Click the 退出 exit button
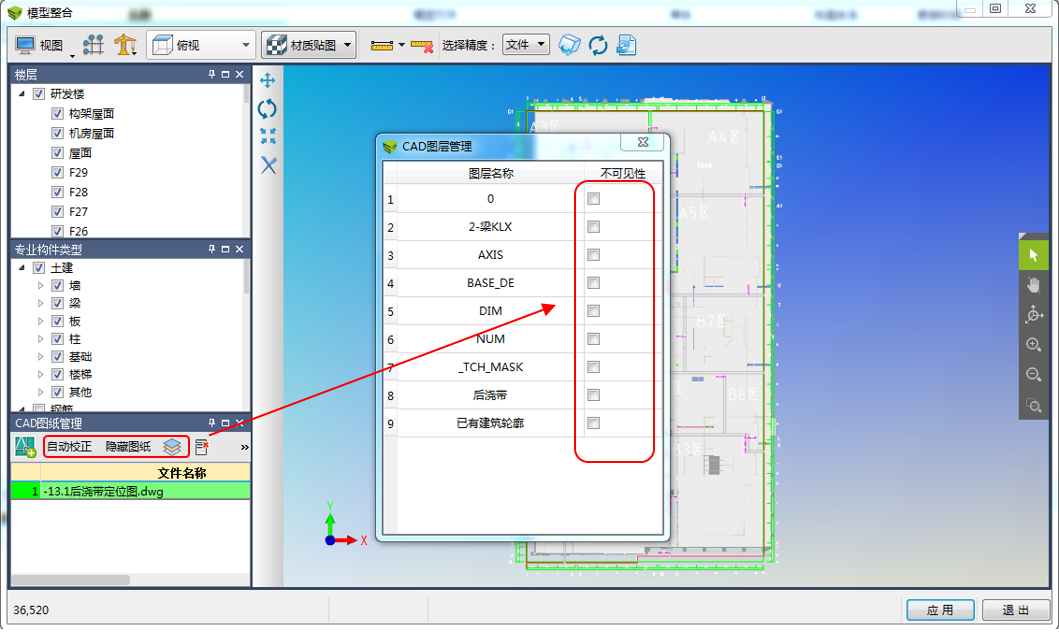This screenshot has height=632, width=1059. (1015, 610)
